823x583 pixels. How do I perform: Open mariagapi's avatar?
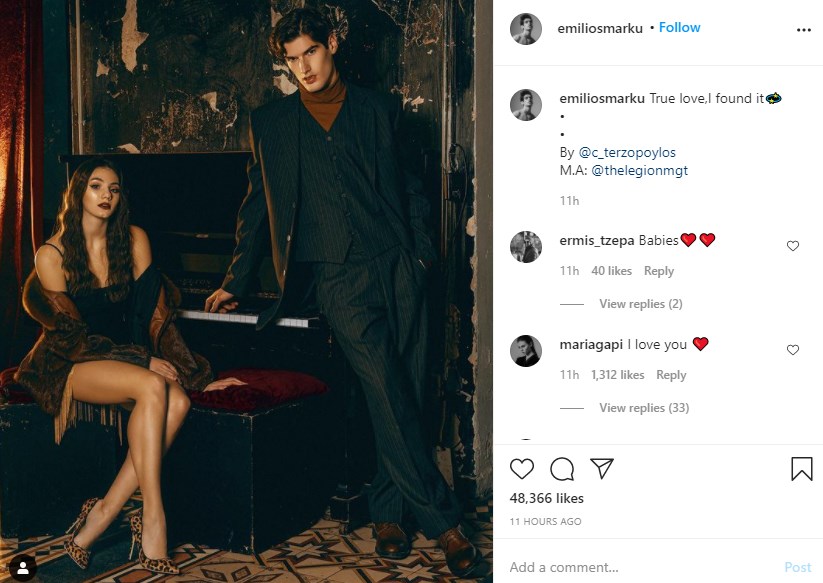[x=525, y=350]
